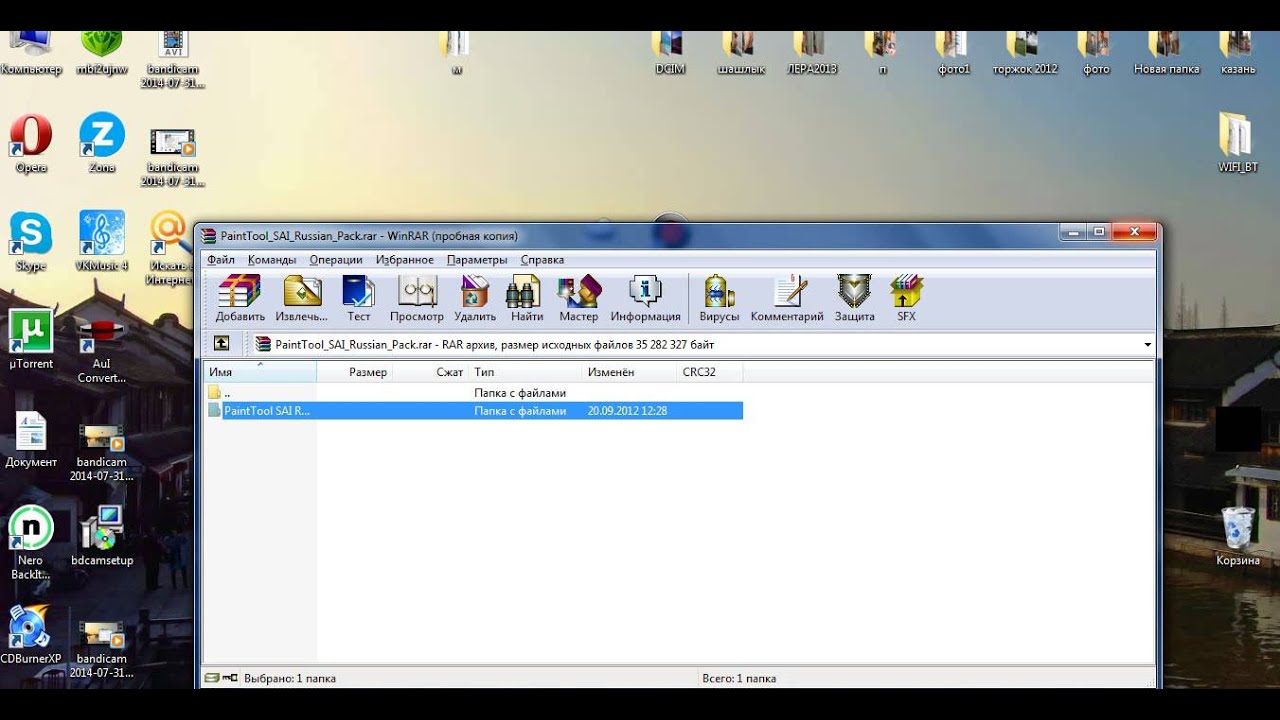Open the шашлык desktop folder
Screen dimensions: 1280x720
click(x=741, y=54)
